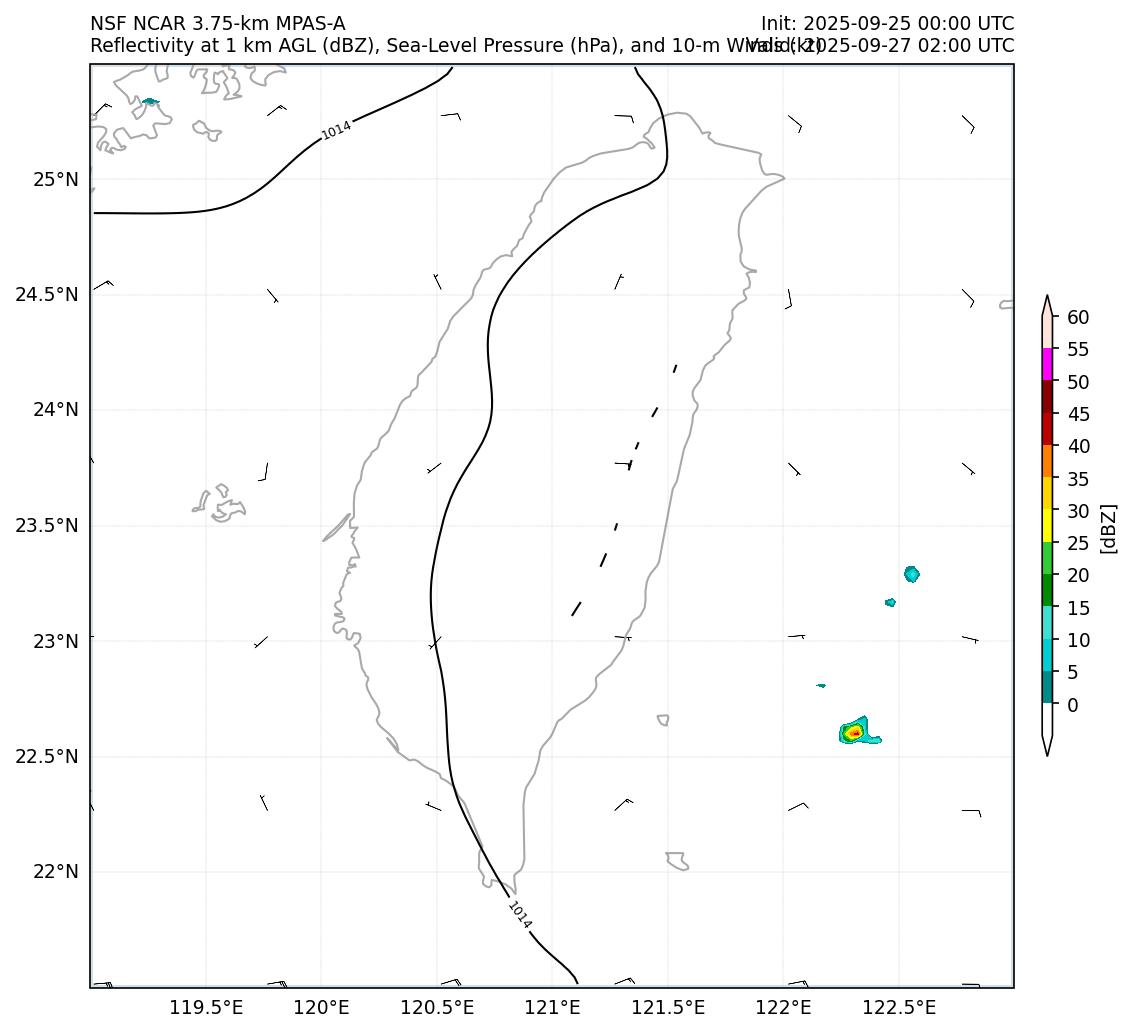Click the strongest reflectivity cell near 22.6°N

click(x=854, y=733)
